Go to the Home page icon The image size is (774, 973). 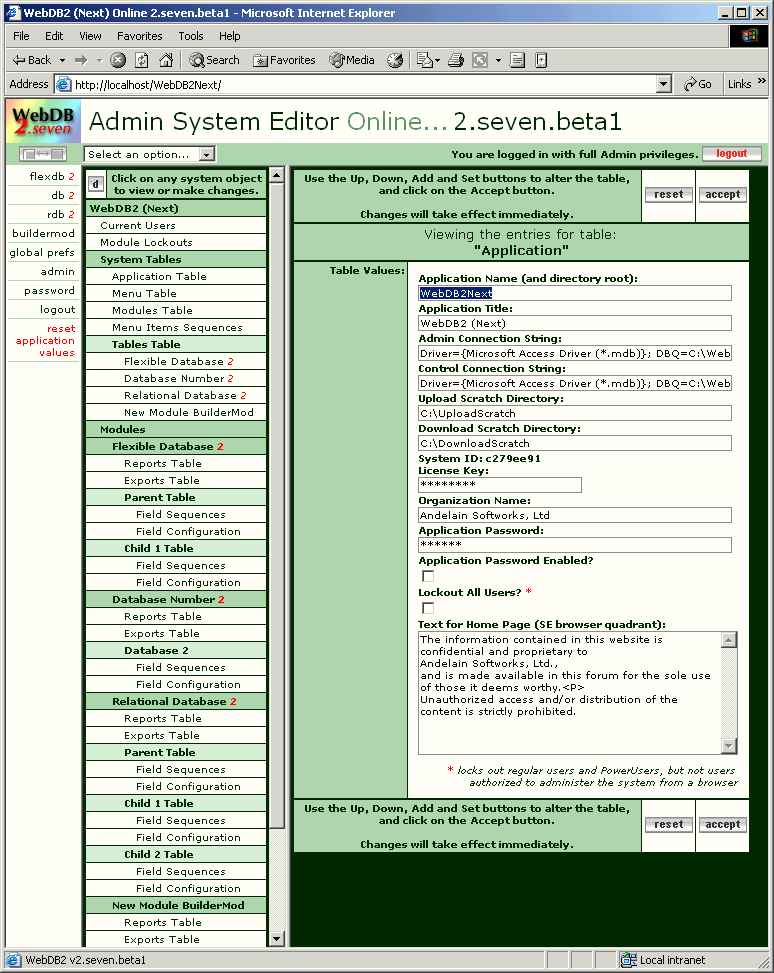coord(166,60)
